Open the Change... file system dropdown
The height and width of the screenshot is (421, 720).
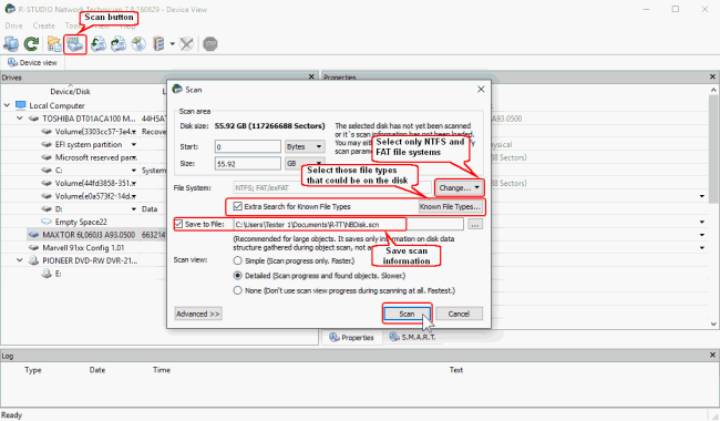[x=459, y=188]
